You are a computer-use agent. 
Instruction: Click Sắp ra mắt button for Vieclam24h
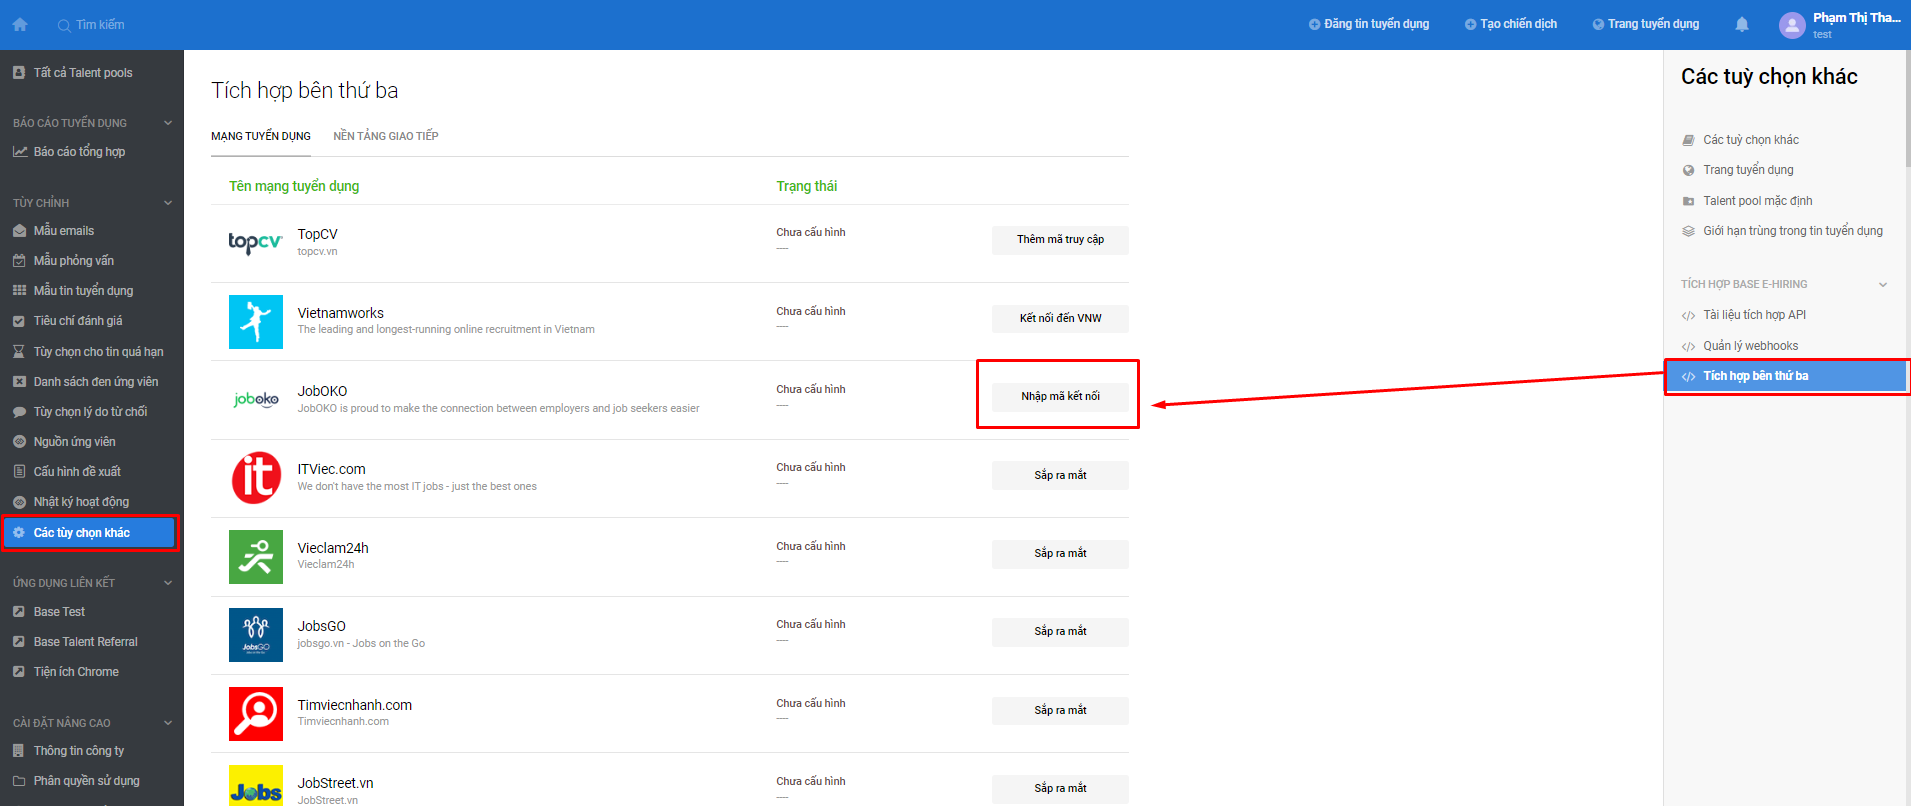pos(1060,554)
